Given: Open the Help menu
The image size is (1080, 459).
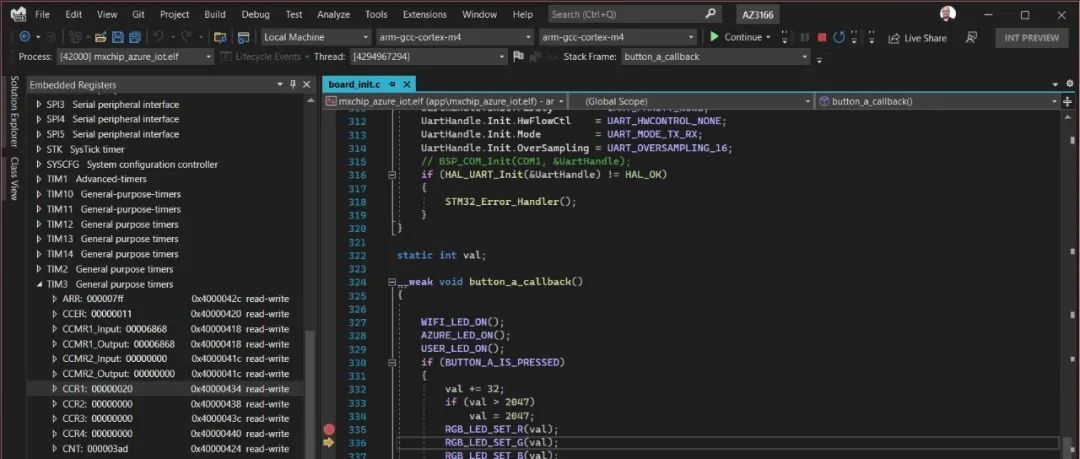Looking at the screenshot, I should tap(523, 14).
